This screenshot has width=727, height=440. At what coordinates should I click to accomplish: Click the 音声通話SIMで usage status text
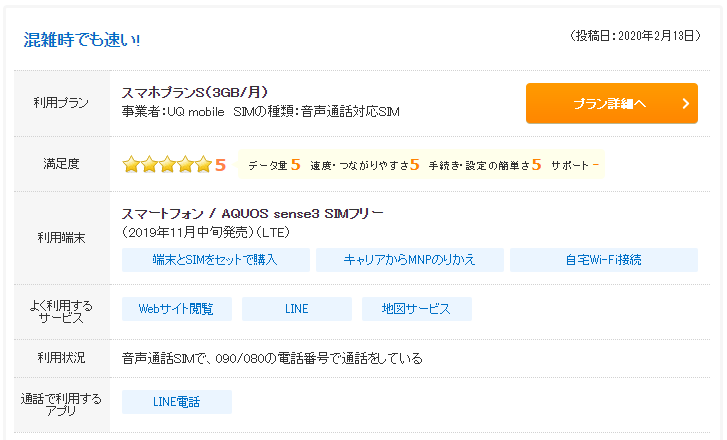272,358
